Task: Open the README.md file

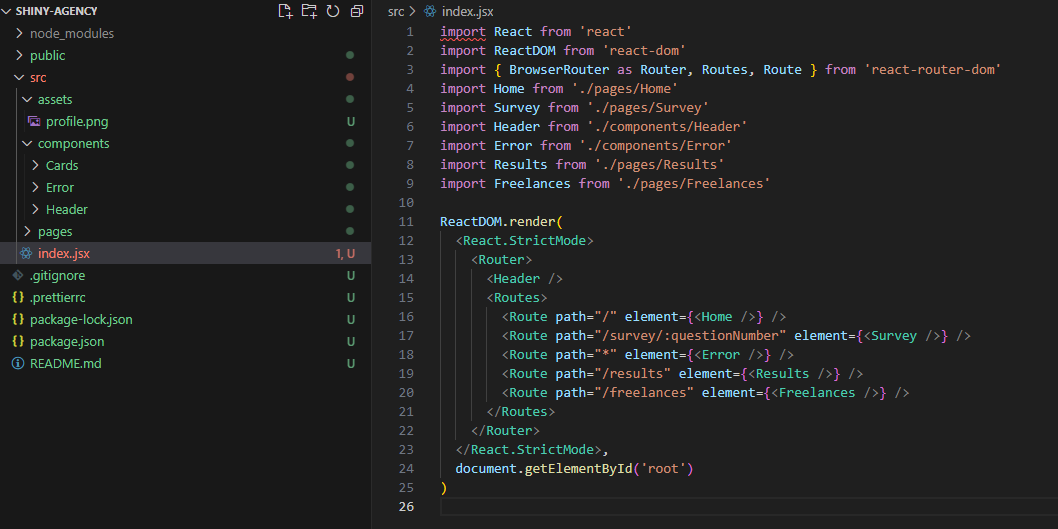Action: [x=65, y=364]
